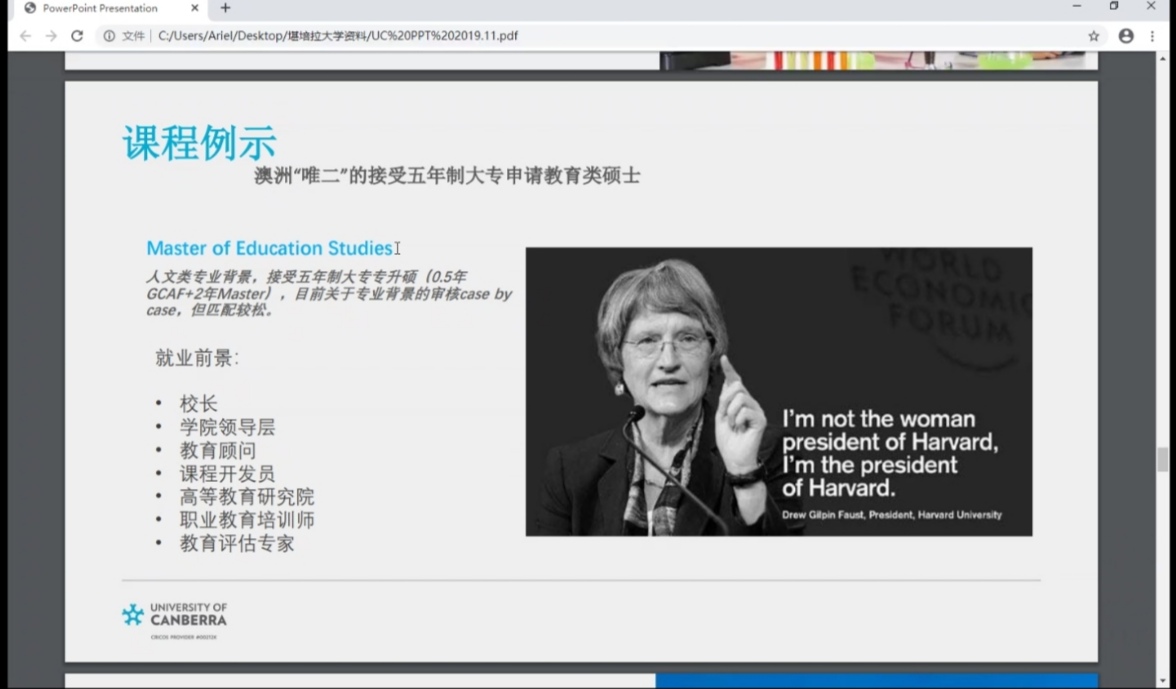The width and height of the screenshot is (1176, 689).
Task: Open the site information icon in address bar
Action: coord(110,36)
